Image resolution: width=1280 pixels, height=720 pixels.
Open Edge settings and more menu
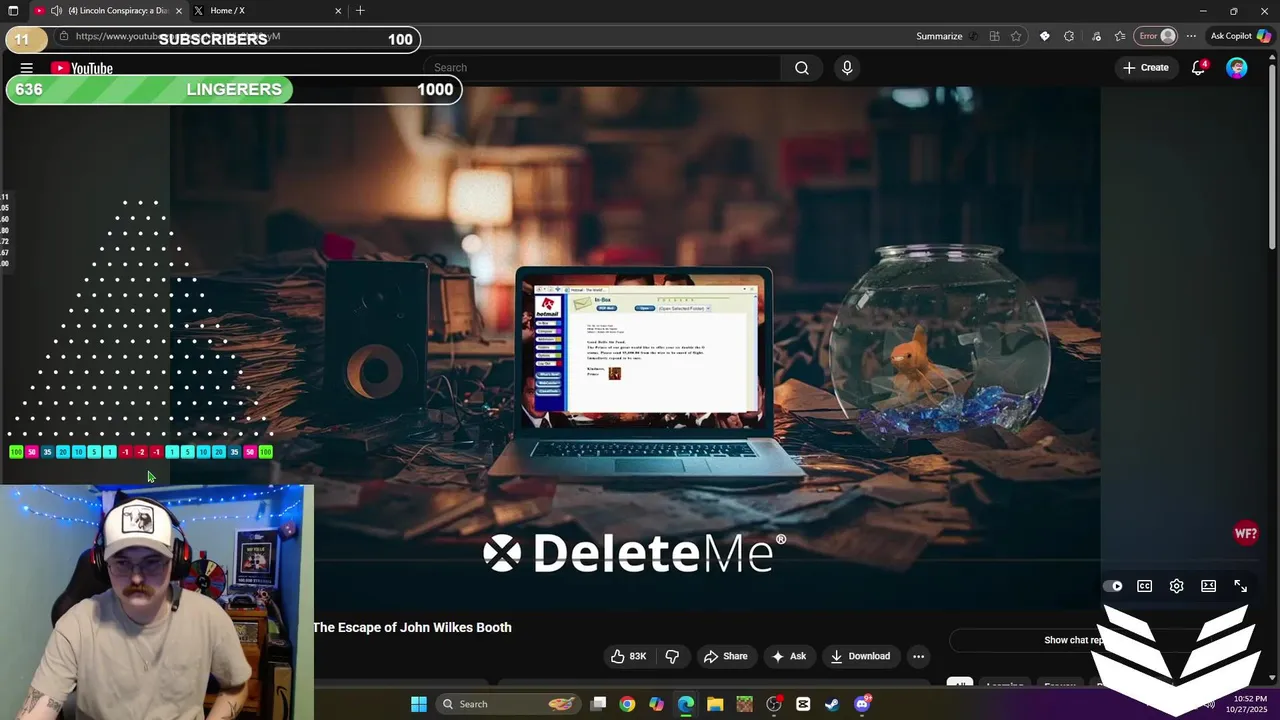(1191, 36)
